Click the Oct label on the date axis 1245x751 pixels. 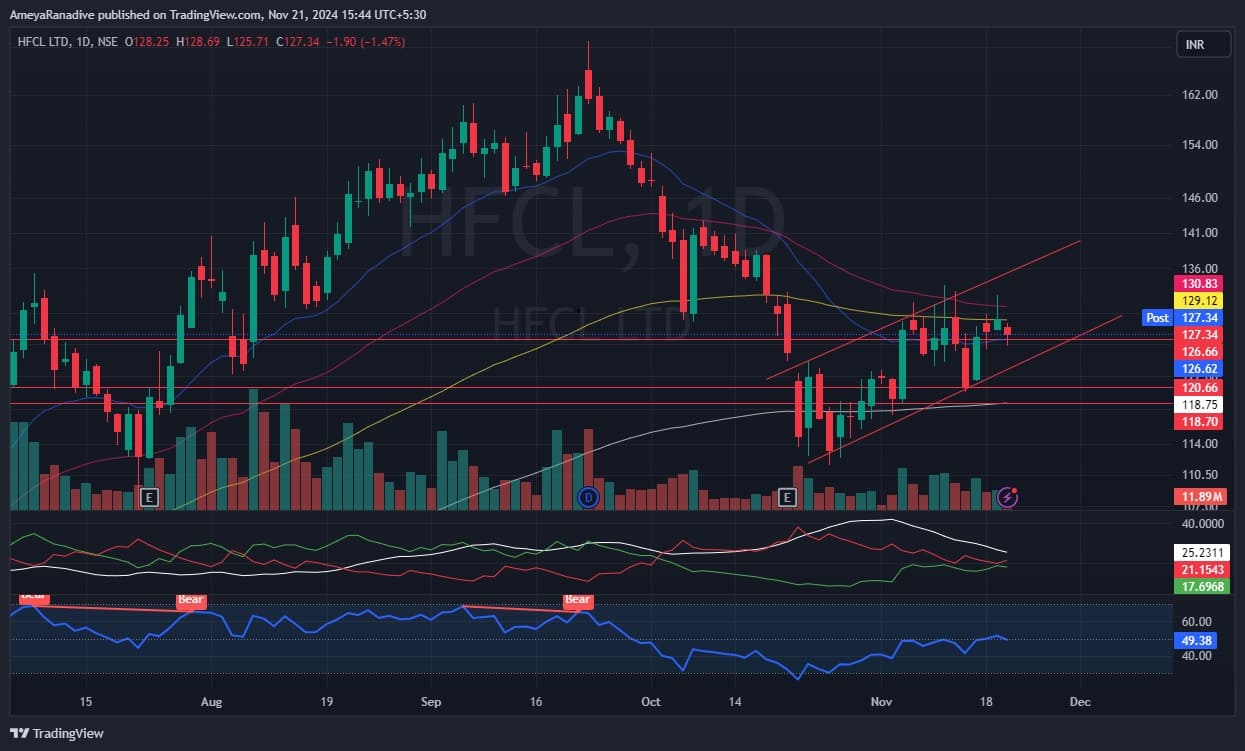tap(651, 703)
